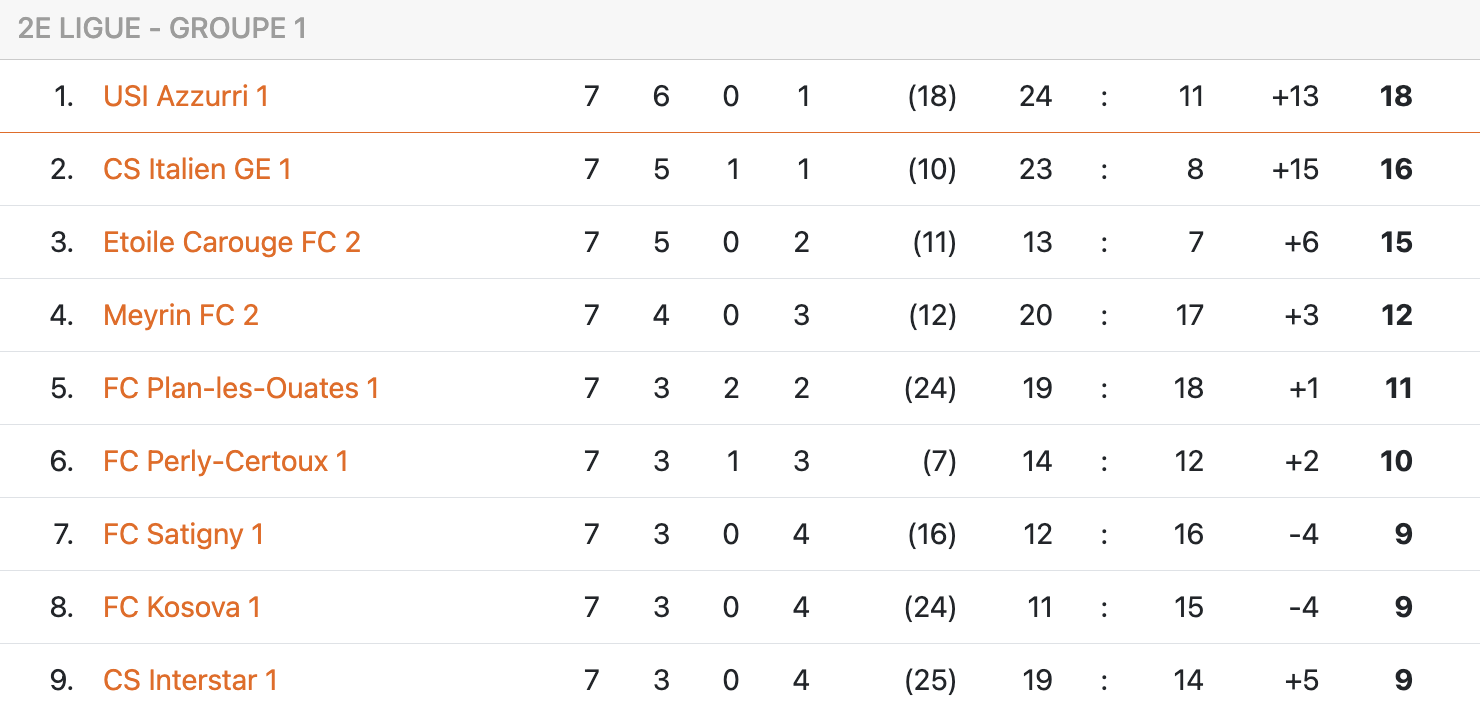Click Etoile Carouge's 15 points value
The height and width of the screenshot is (712, 1480).
[1395, 243]
